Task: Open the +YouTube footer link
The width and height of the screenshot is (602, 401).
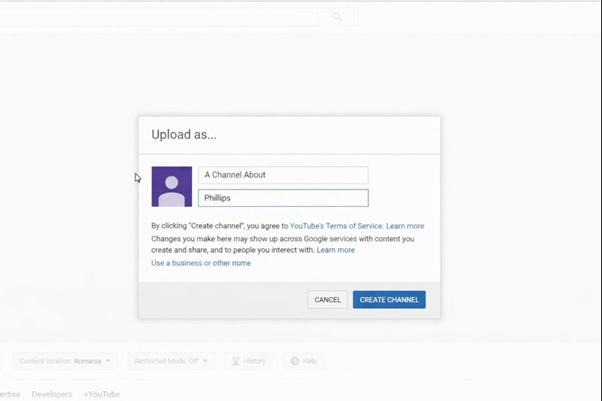Action: [102, 394]
